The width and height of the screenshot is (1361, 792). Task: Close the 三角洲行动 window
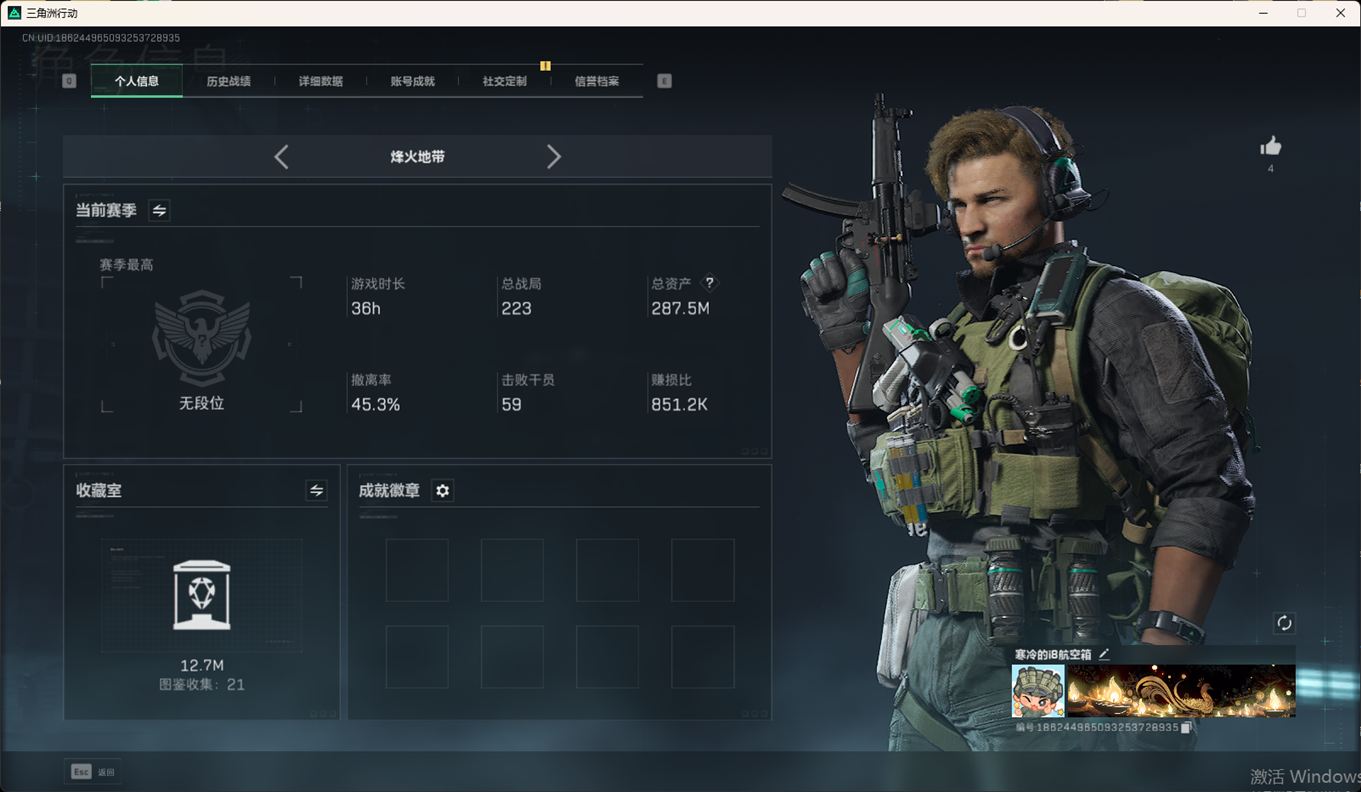1341,13
